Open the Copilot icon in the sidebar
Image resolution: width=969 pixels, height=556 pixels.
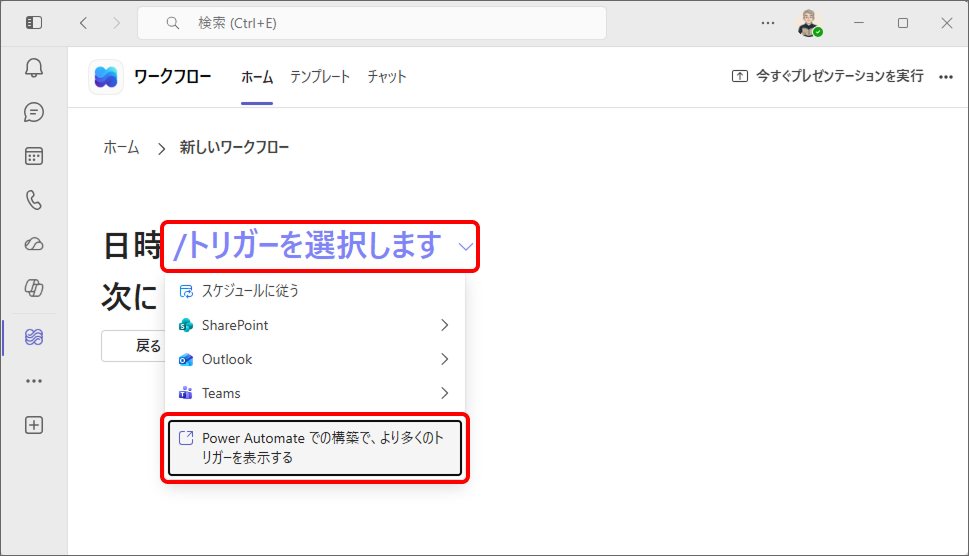click(x=34, y=288)
